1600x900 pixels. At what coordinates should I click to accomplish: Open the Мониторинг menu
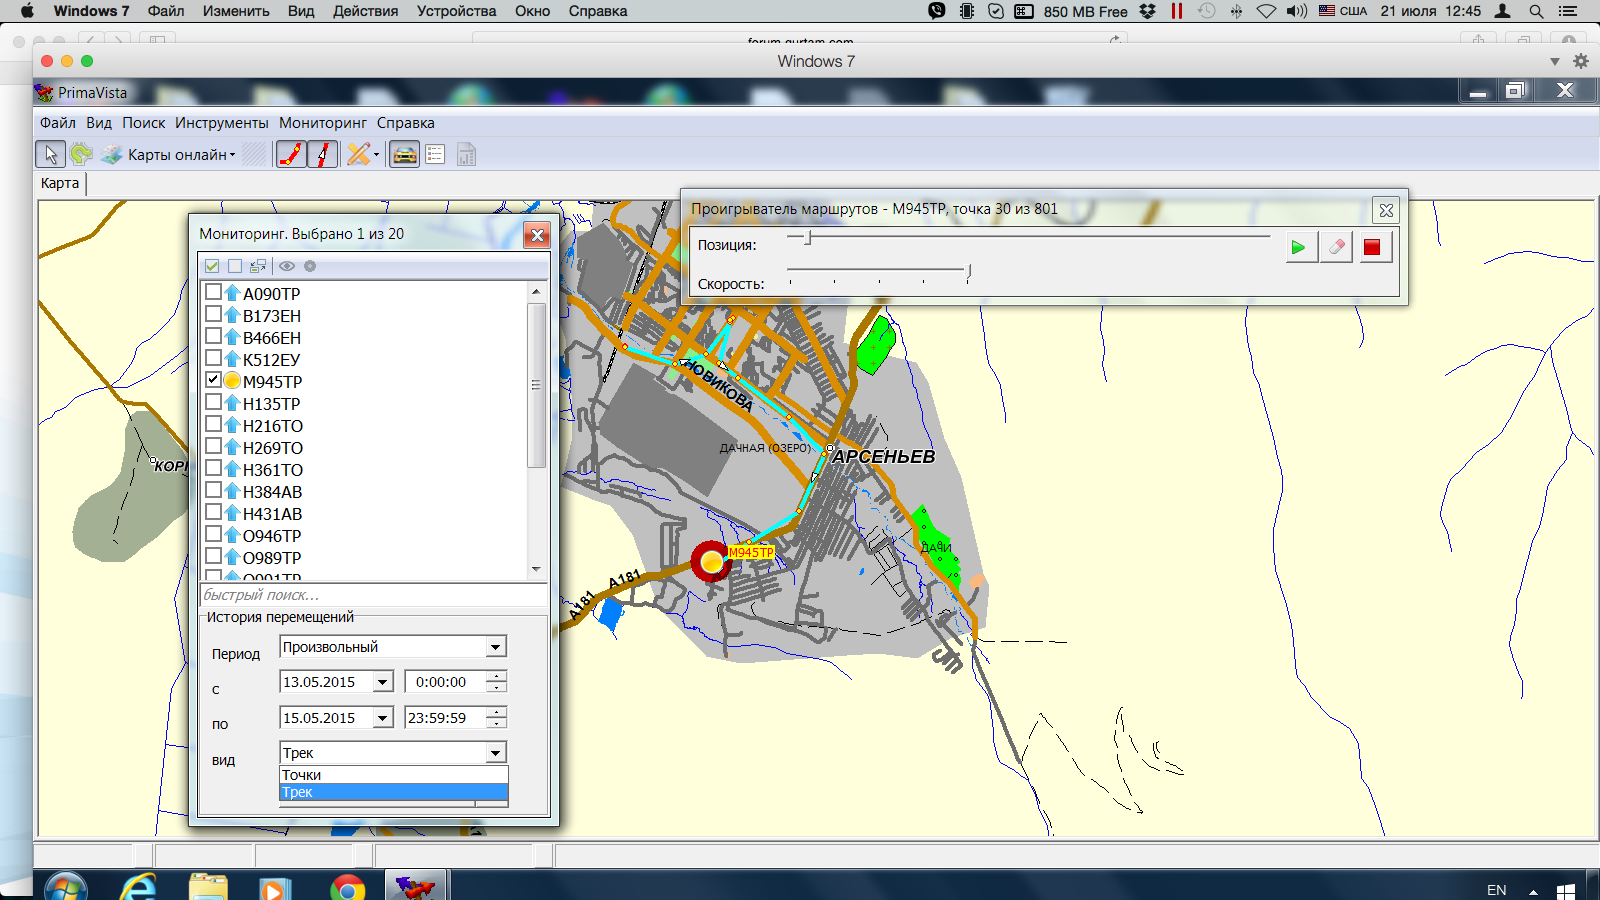pos(322,123)
